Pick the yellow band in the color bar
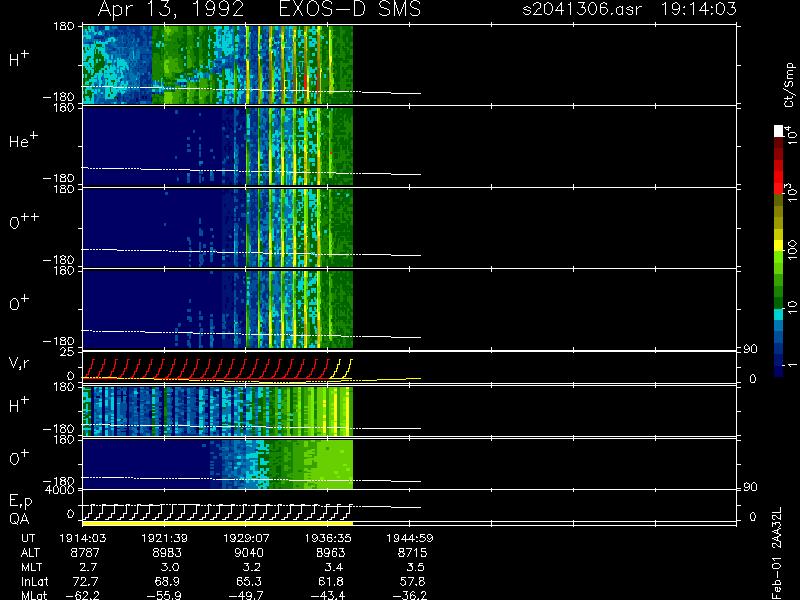 click(x=779, y=245)
